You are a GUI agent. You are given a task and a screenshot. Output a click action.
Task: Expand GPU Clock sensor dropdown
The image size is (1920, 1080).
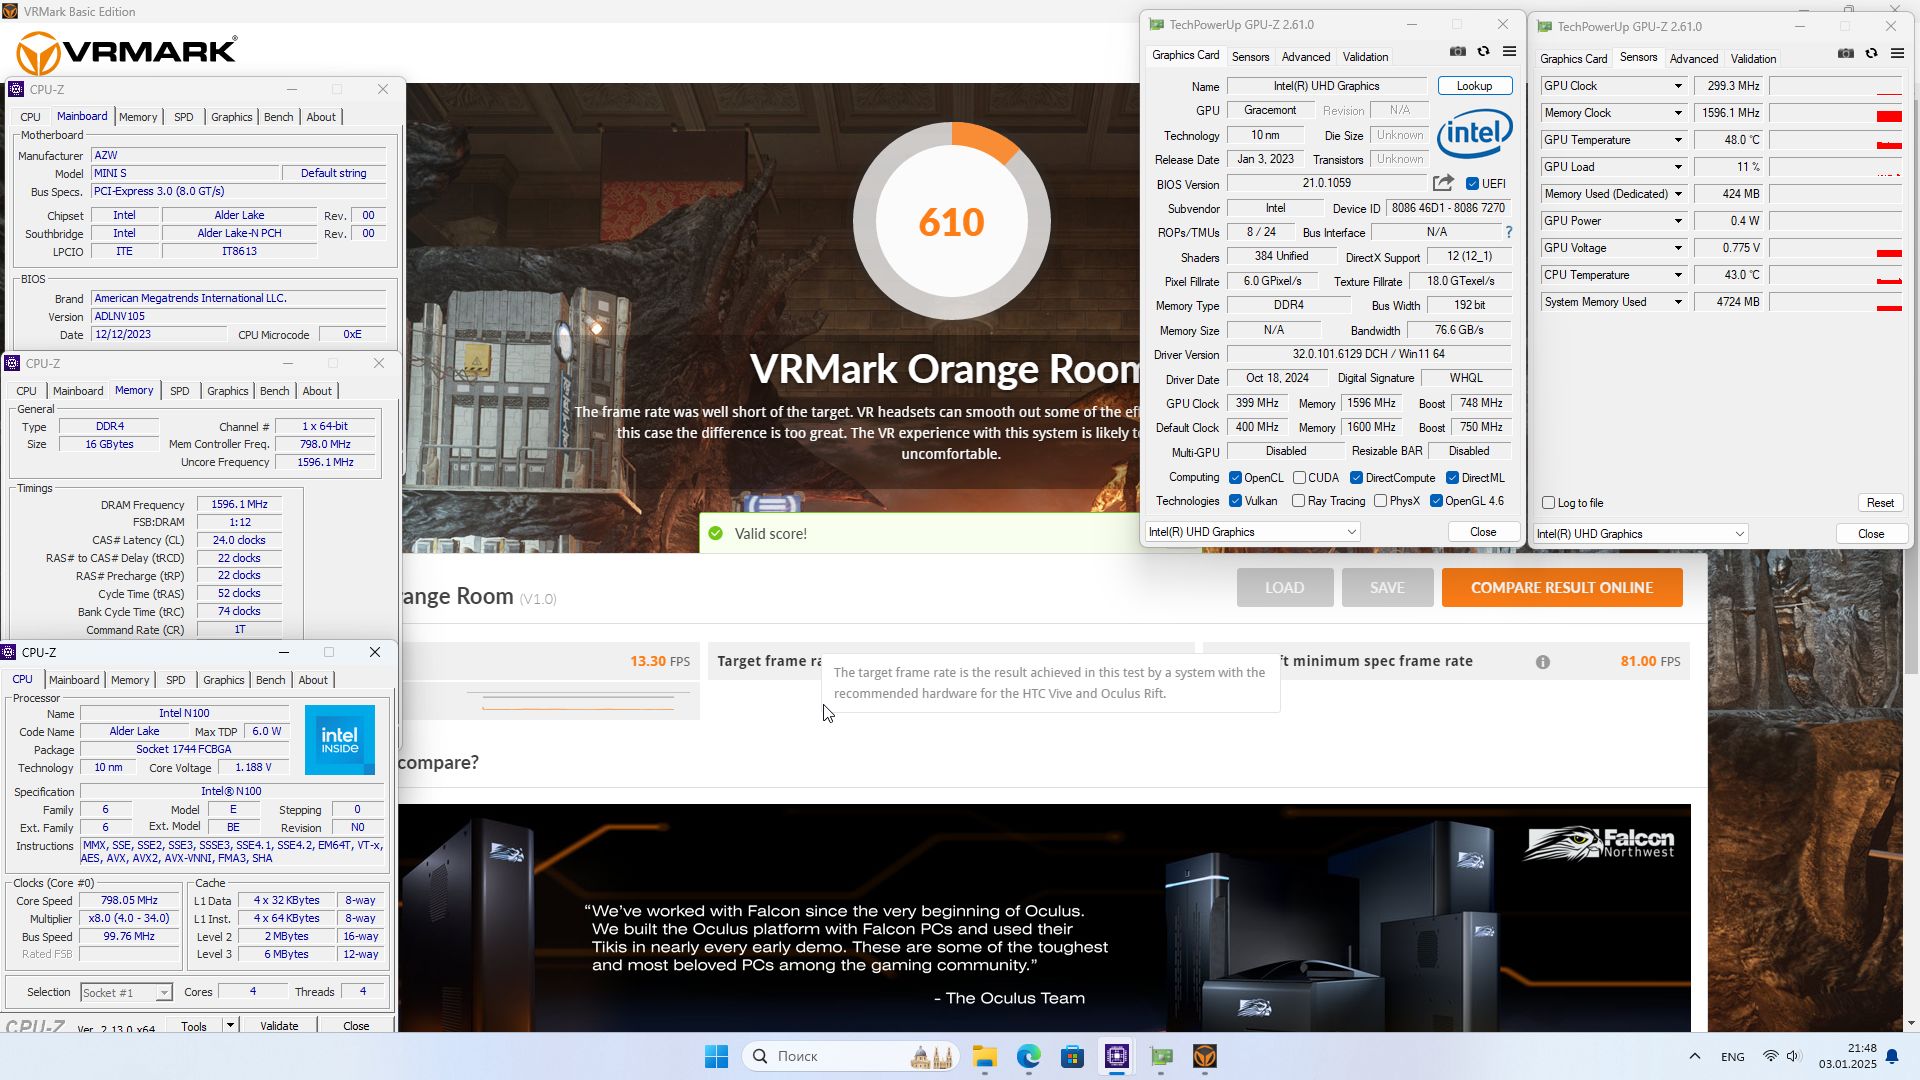point(1678,86)
